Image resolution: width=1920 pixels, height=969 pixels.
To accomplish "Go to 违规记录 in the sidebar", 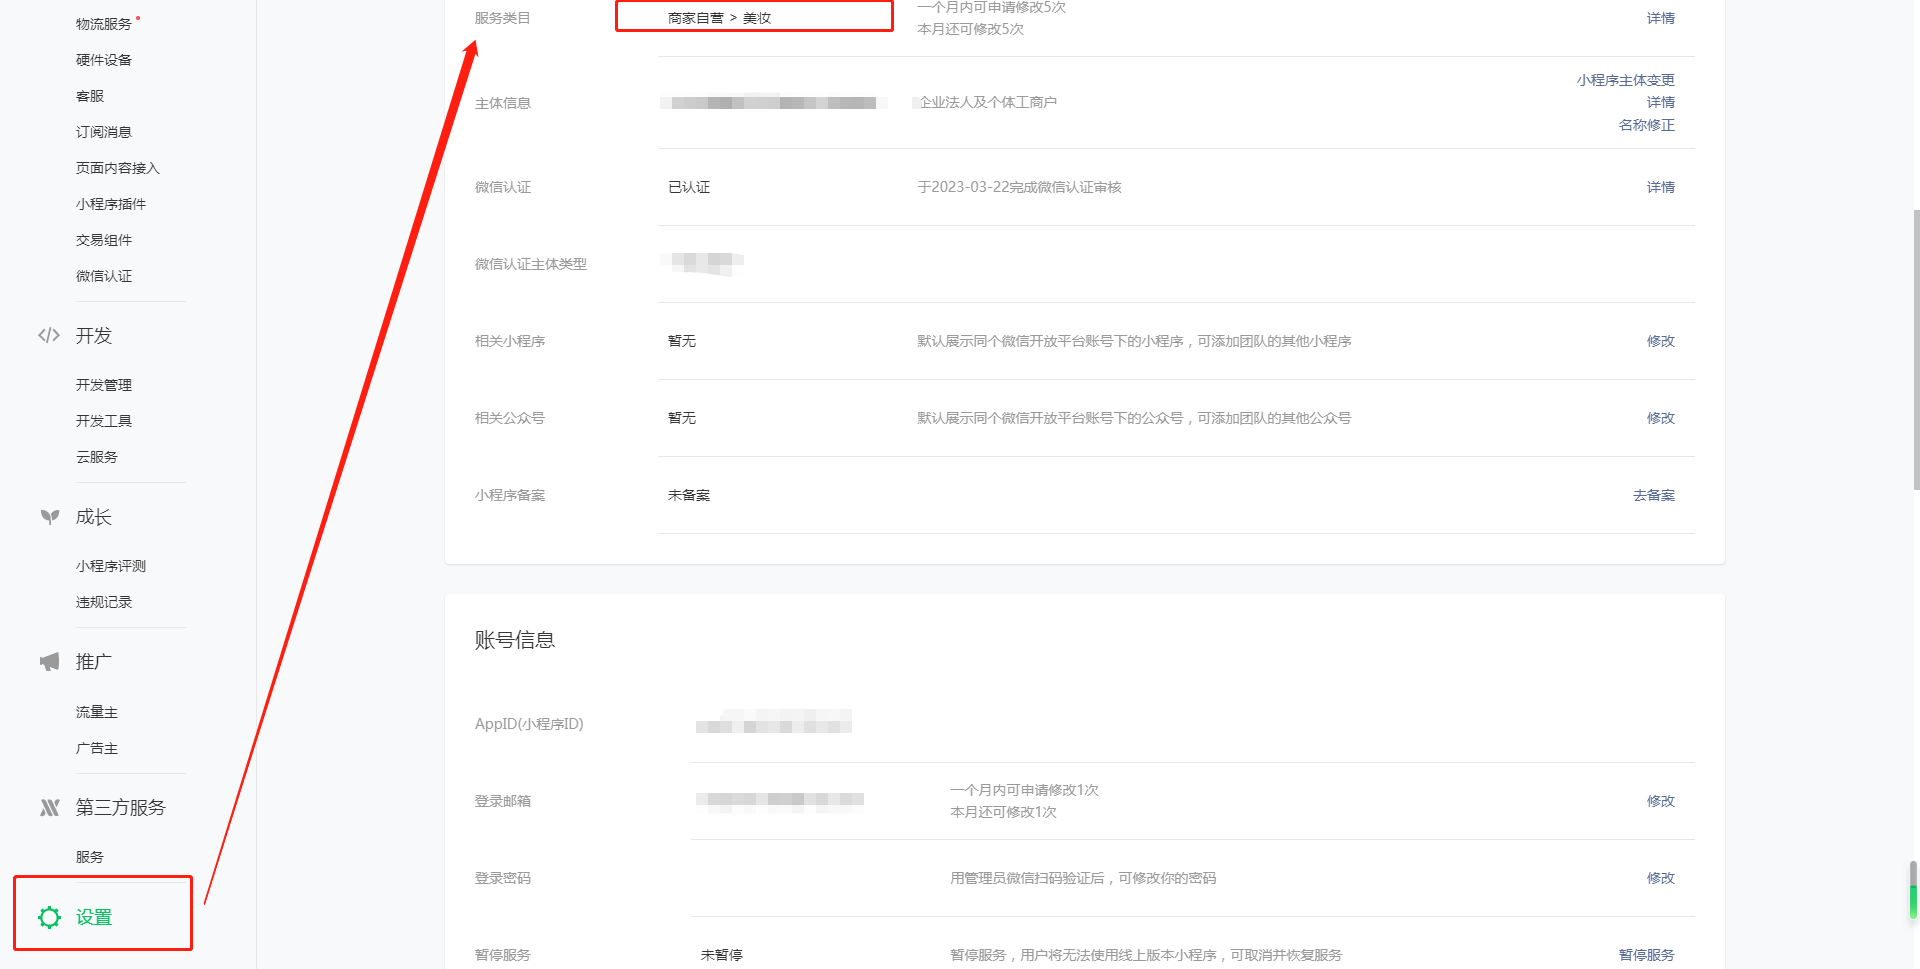I will (x=104, y=602).
